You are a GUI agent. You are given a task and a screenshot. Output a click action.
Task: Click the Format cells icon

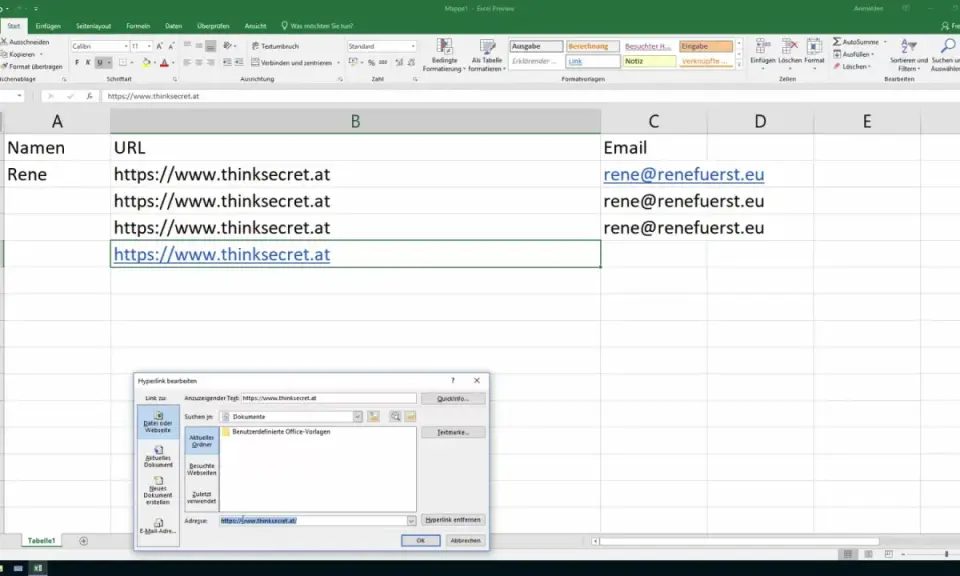pos(814,47)
